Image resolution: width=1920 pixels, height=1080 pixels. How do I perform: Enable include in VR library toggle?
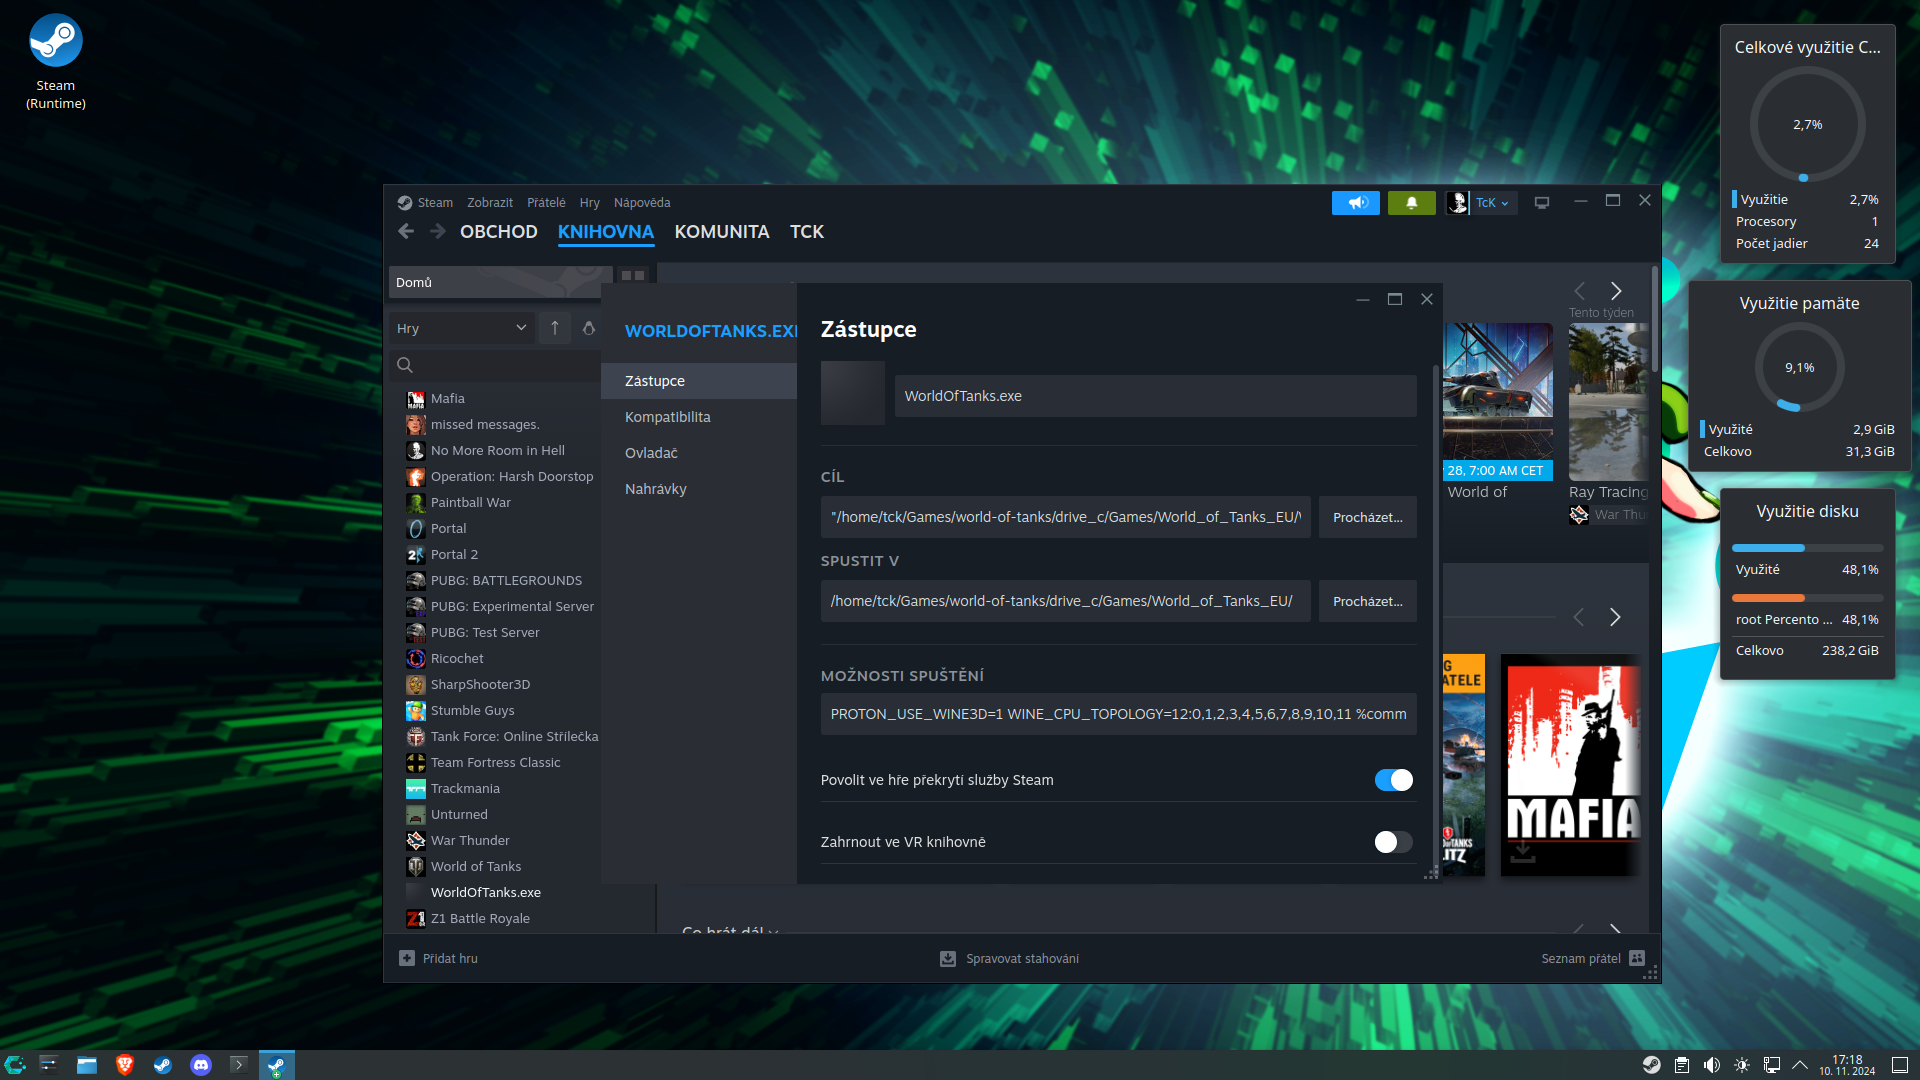pyautogui.click(x=1393, y=842)
